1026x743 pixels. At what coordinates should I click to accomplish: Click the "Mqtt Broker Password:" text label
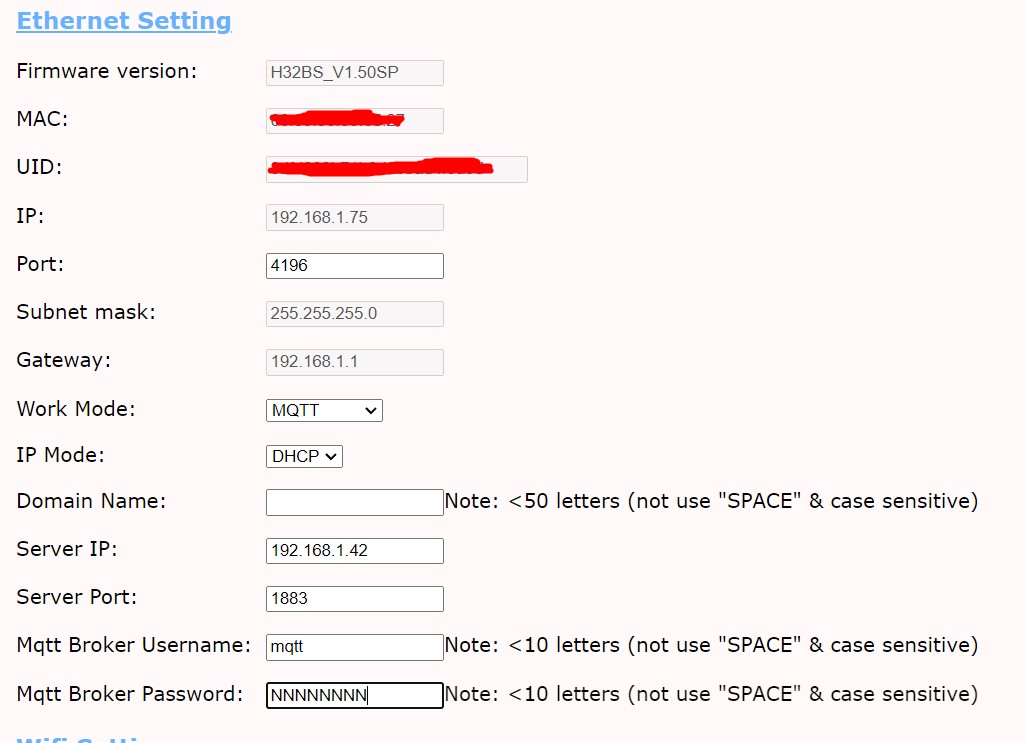[130, 694]
